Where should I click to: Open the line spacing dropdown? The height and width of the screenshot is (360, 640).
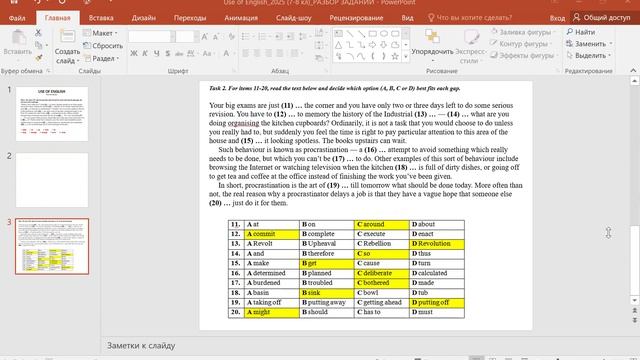pos(304,37)
